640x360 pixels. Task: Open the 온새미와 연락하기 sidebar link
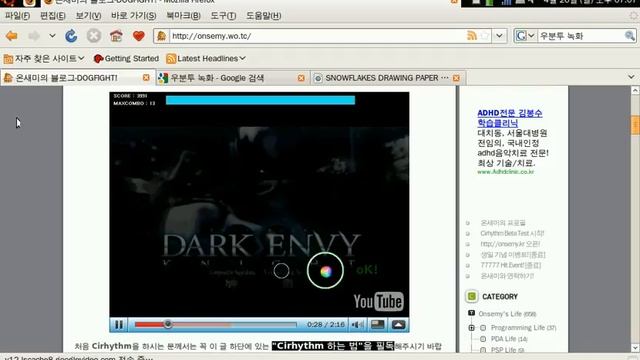tap(507, 276)
